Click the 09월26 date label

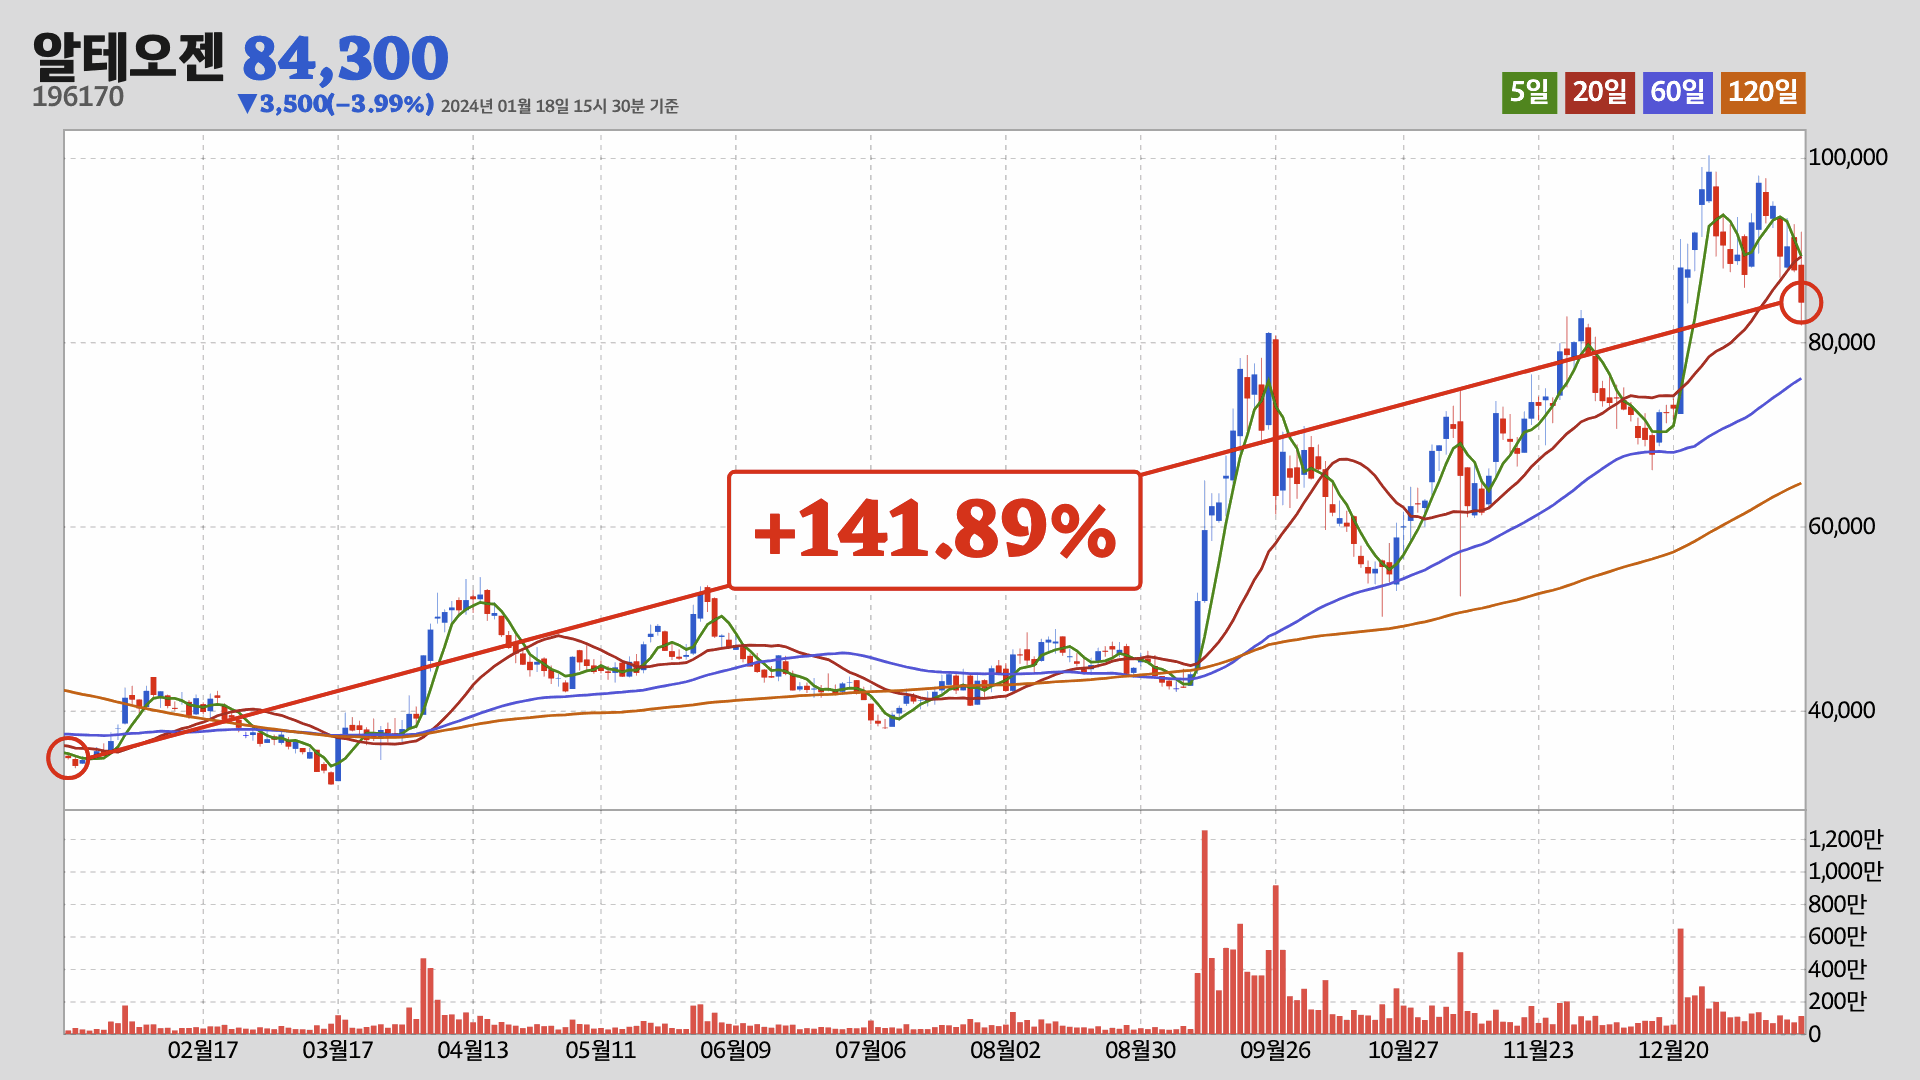(x=1276, y=1050)
